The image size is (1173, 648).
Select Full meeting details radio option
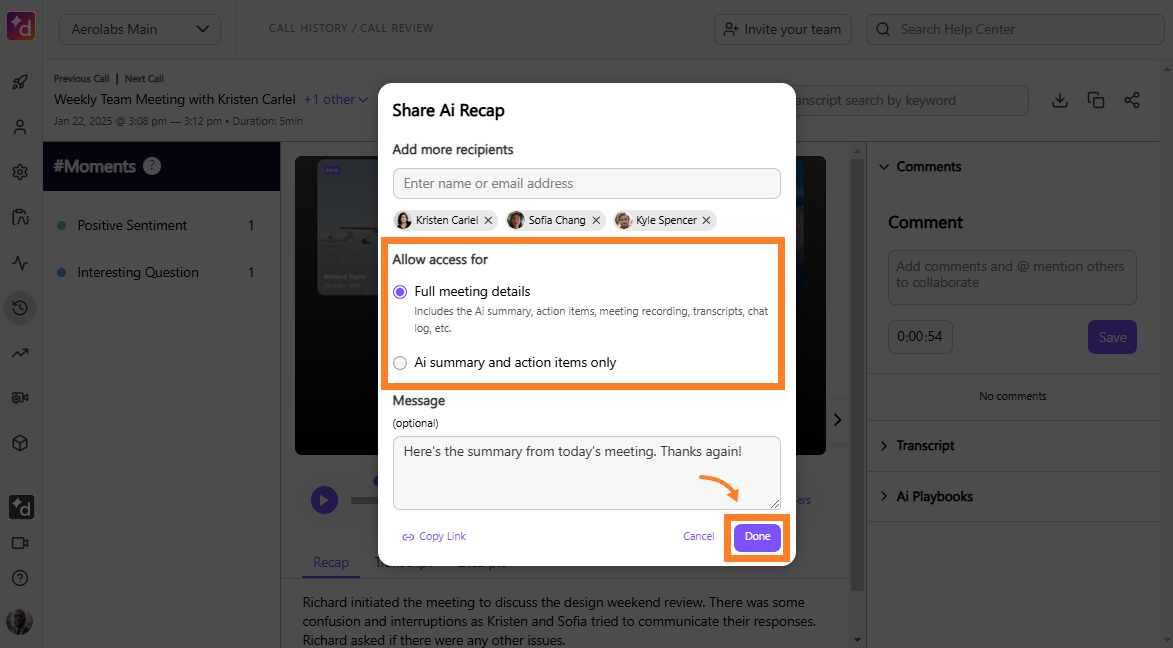[x=400, y=292]
